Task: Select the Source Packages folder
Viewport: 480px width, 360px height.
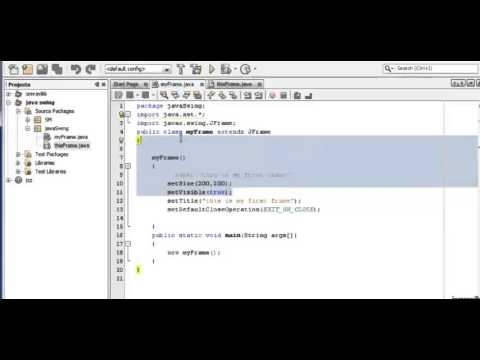Action: 55,111
